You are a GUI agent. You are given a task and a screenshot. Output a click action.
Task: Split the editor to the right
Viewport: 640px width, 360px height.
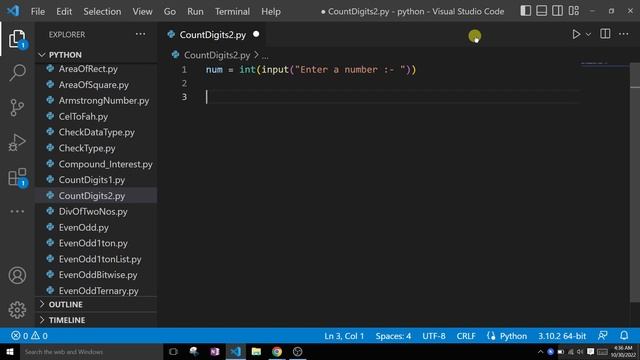point(605,34)
